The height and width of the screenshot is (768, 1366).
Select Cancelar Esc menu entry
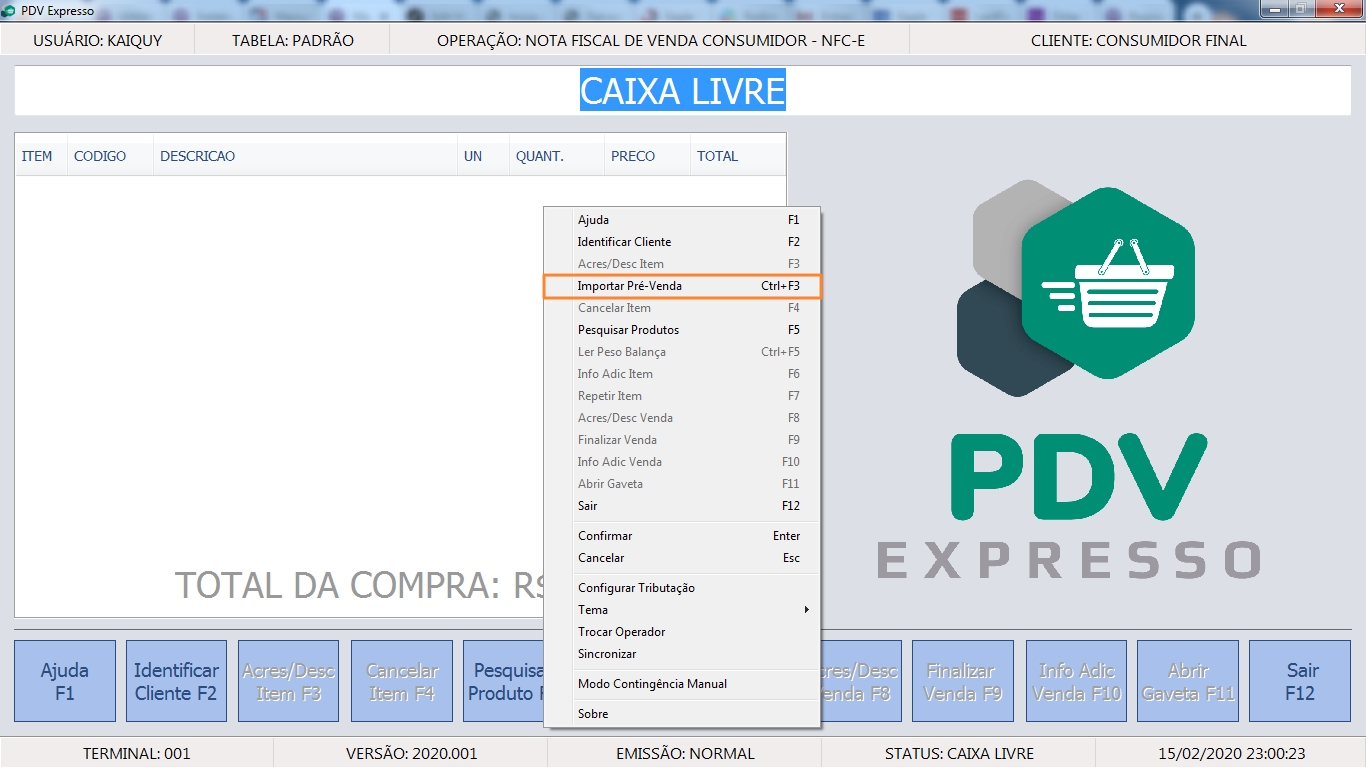(x=681, y=558)
